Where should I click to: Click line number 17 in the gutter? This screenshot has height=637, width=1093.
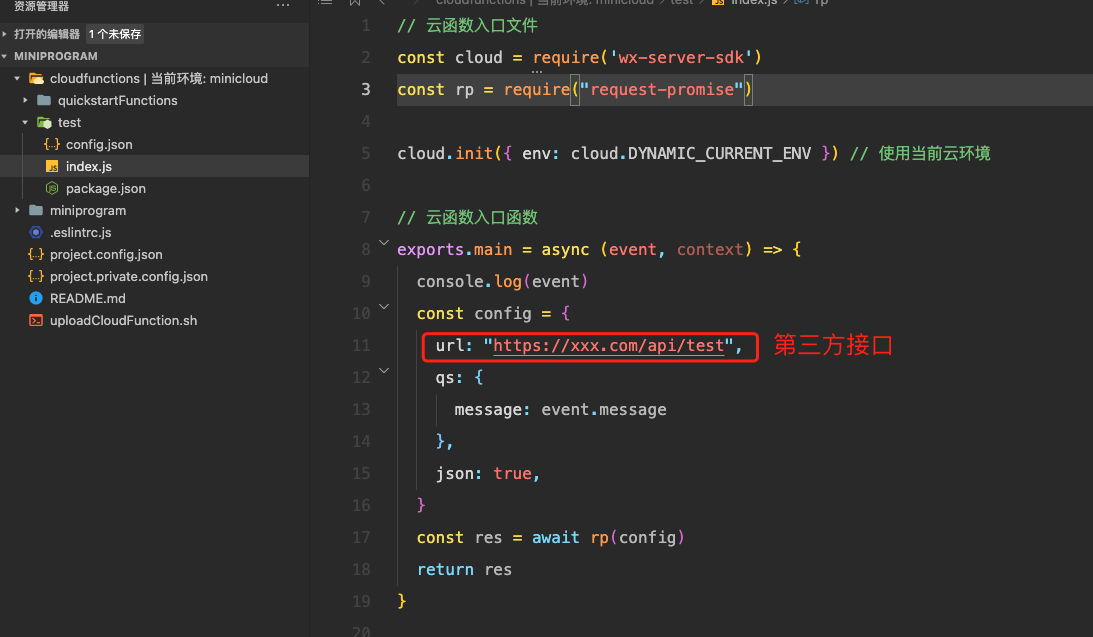click(361, 537)
